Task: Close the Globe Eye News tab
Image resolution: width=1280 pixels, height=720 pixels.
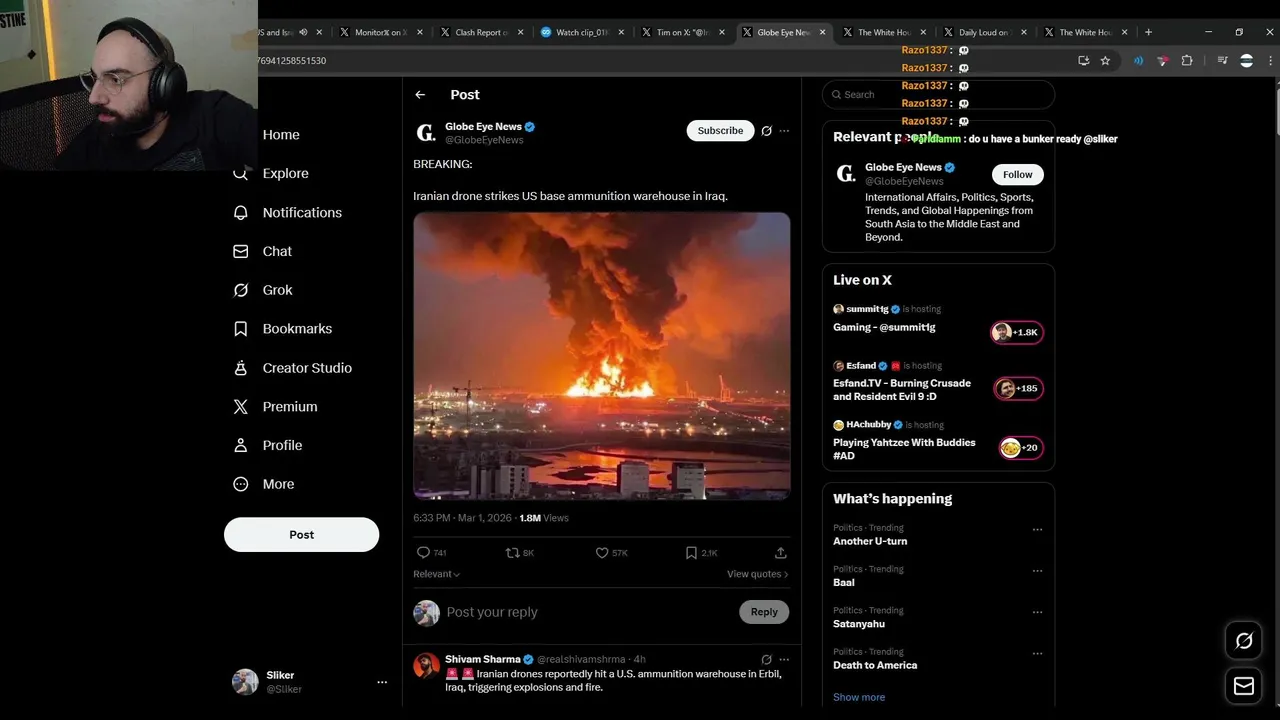Action: tap(823, 32)
